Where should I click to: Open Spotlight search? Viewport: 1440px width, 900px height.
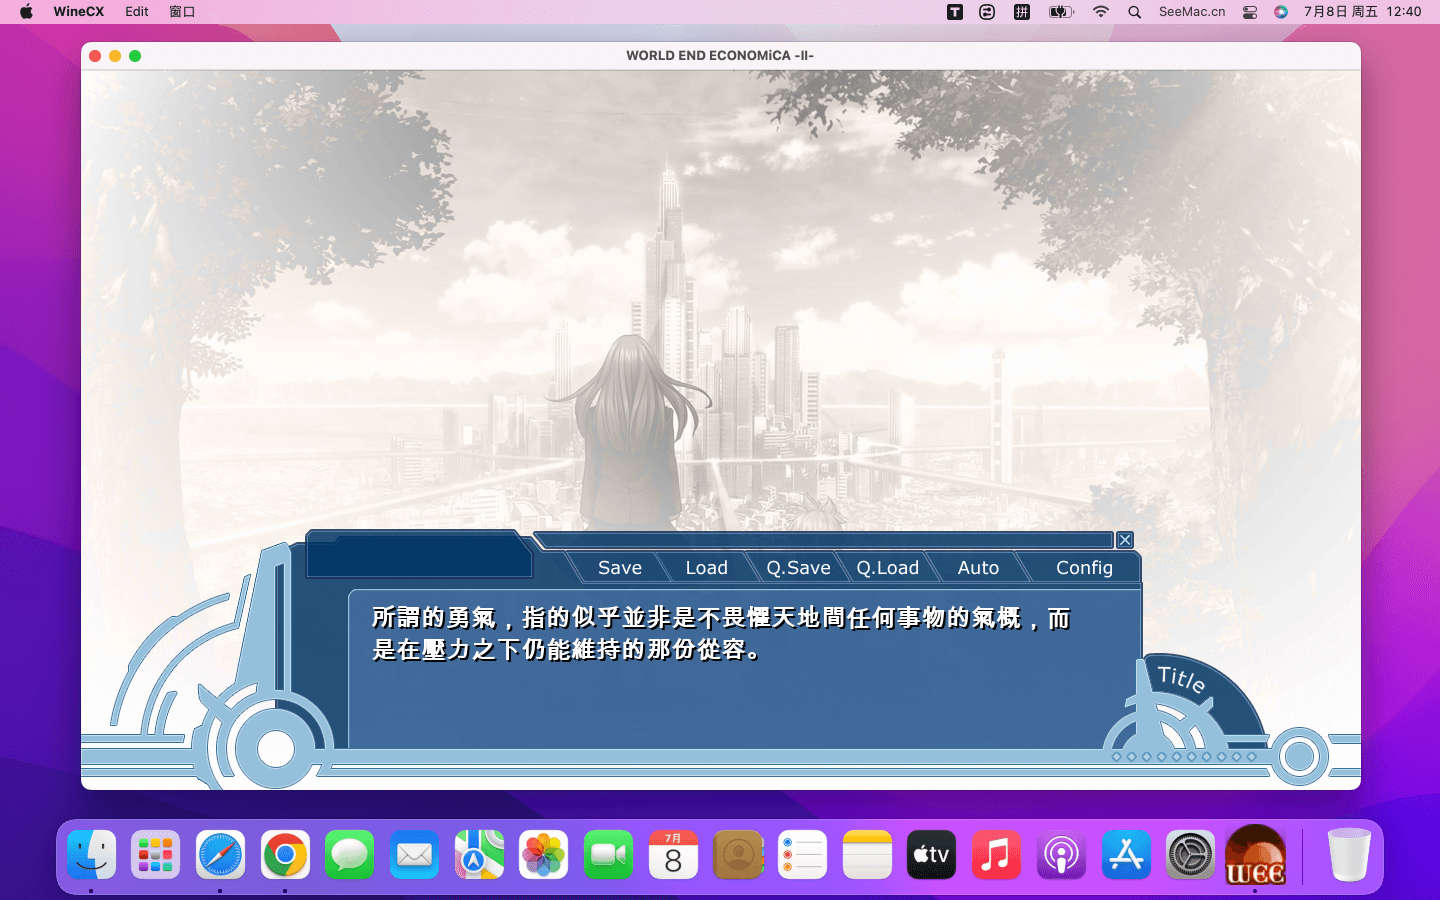coord(1134,12)
